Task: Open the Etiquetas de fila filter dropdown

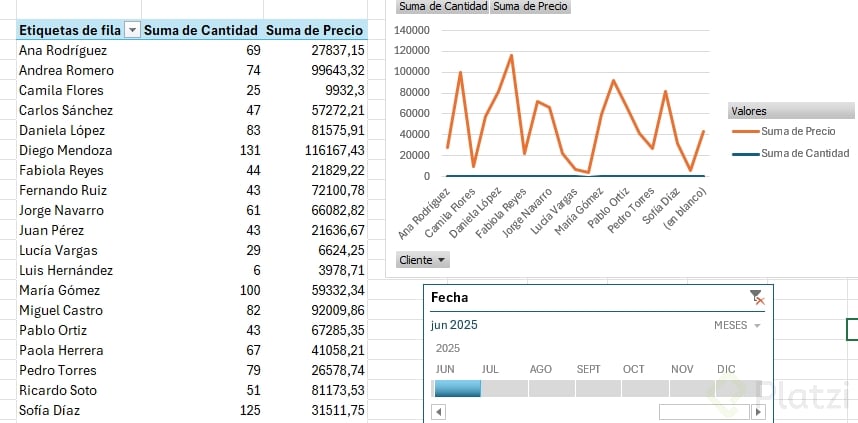Action: tap(132, 31)
